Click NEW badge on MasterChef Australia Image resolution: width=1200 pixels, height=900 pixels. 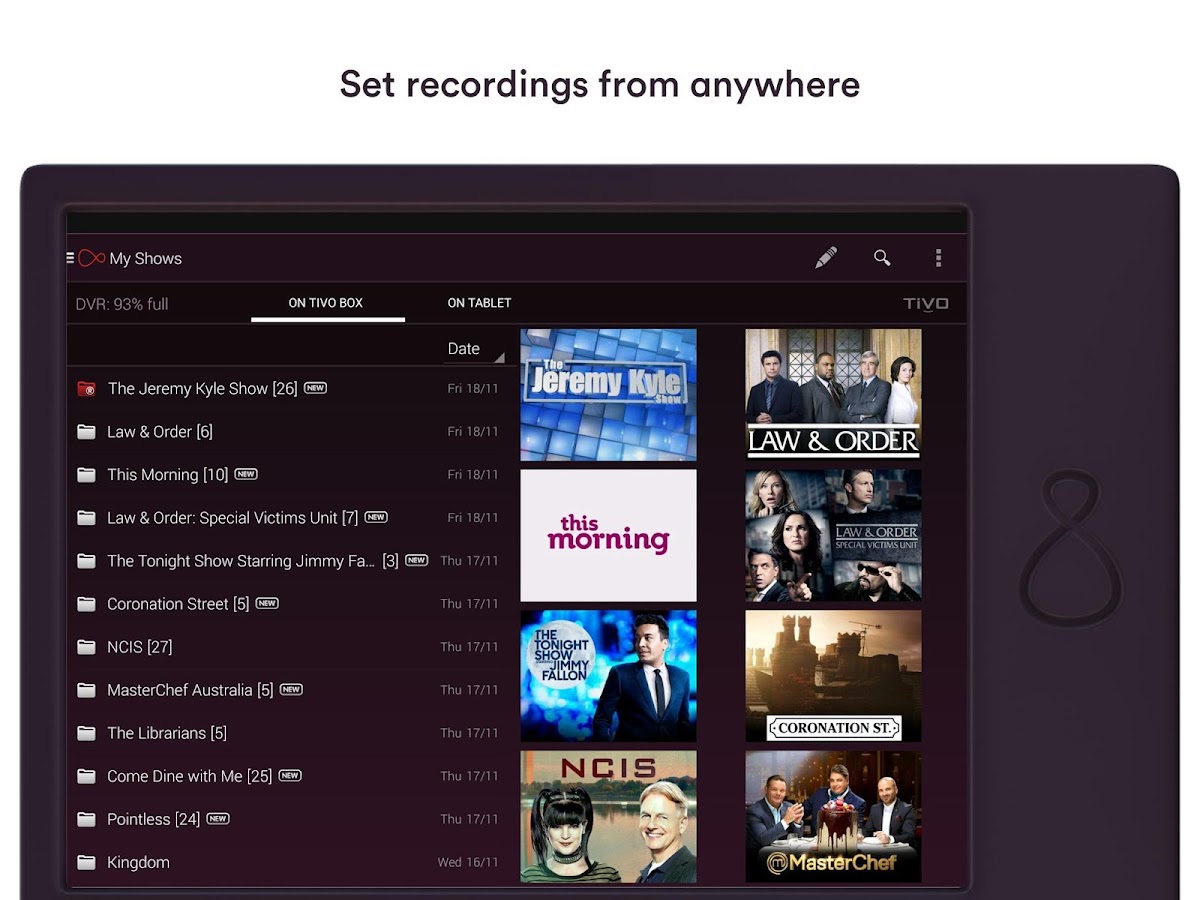coord(291,689)
